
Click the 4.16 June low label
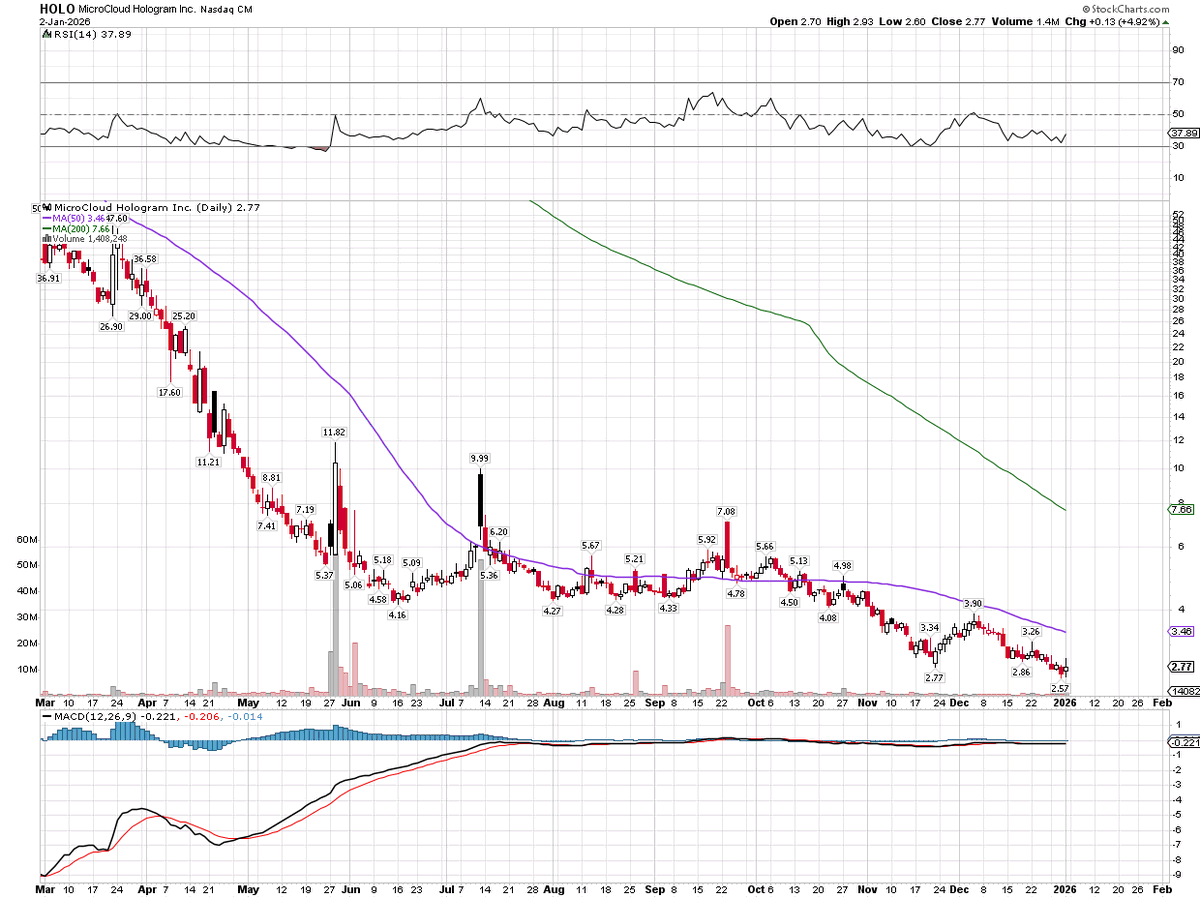coord(397,615)
